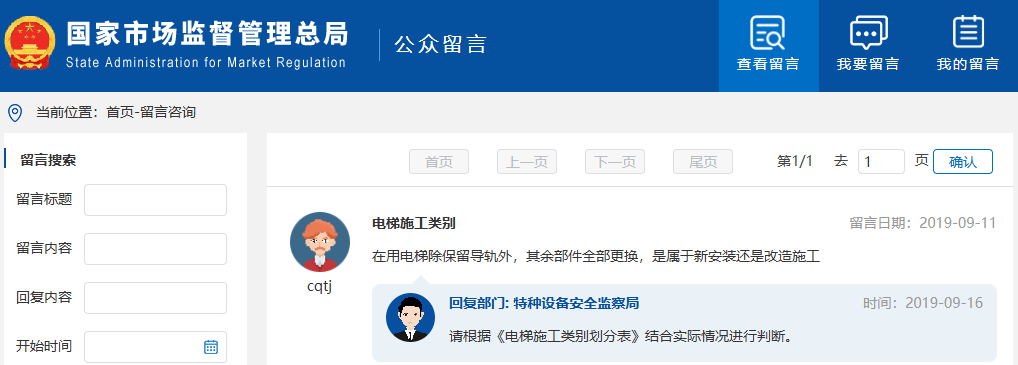Click the cqtj user avatar
This screenshot has height=365, width=1018.
coord(319,242)
